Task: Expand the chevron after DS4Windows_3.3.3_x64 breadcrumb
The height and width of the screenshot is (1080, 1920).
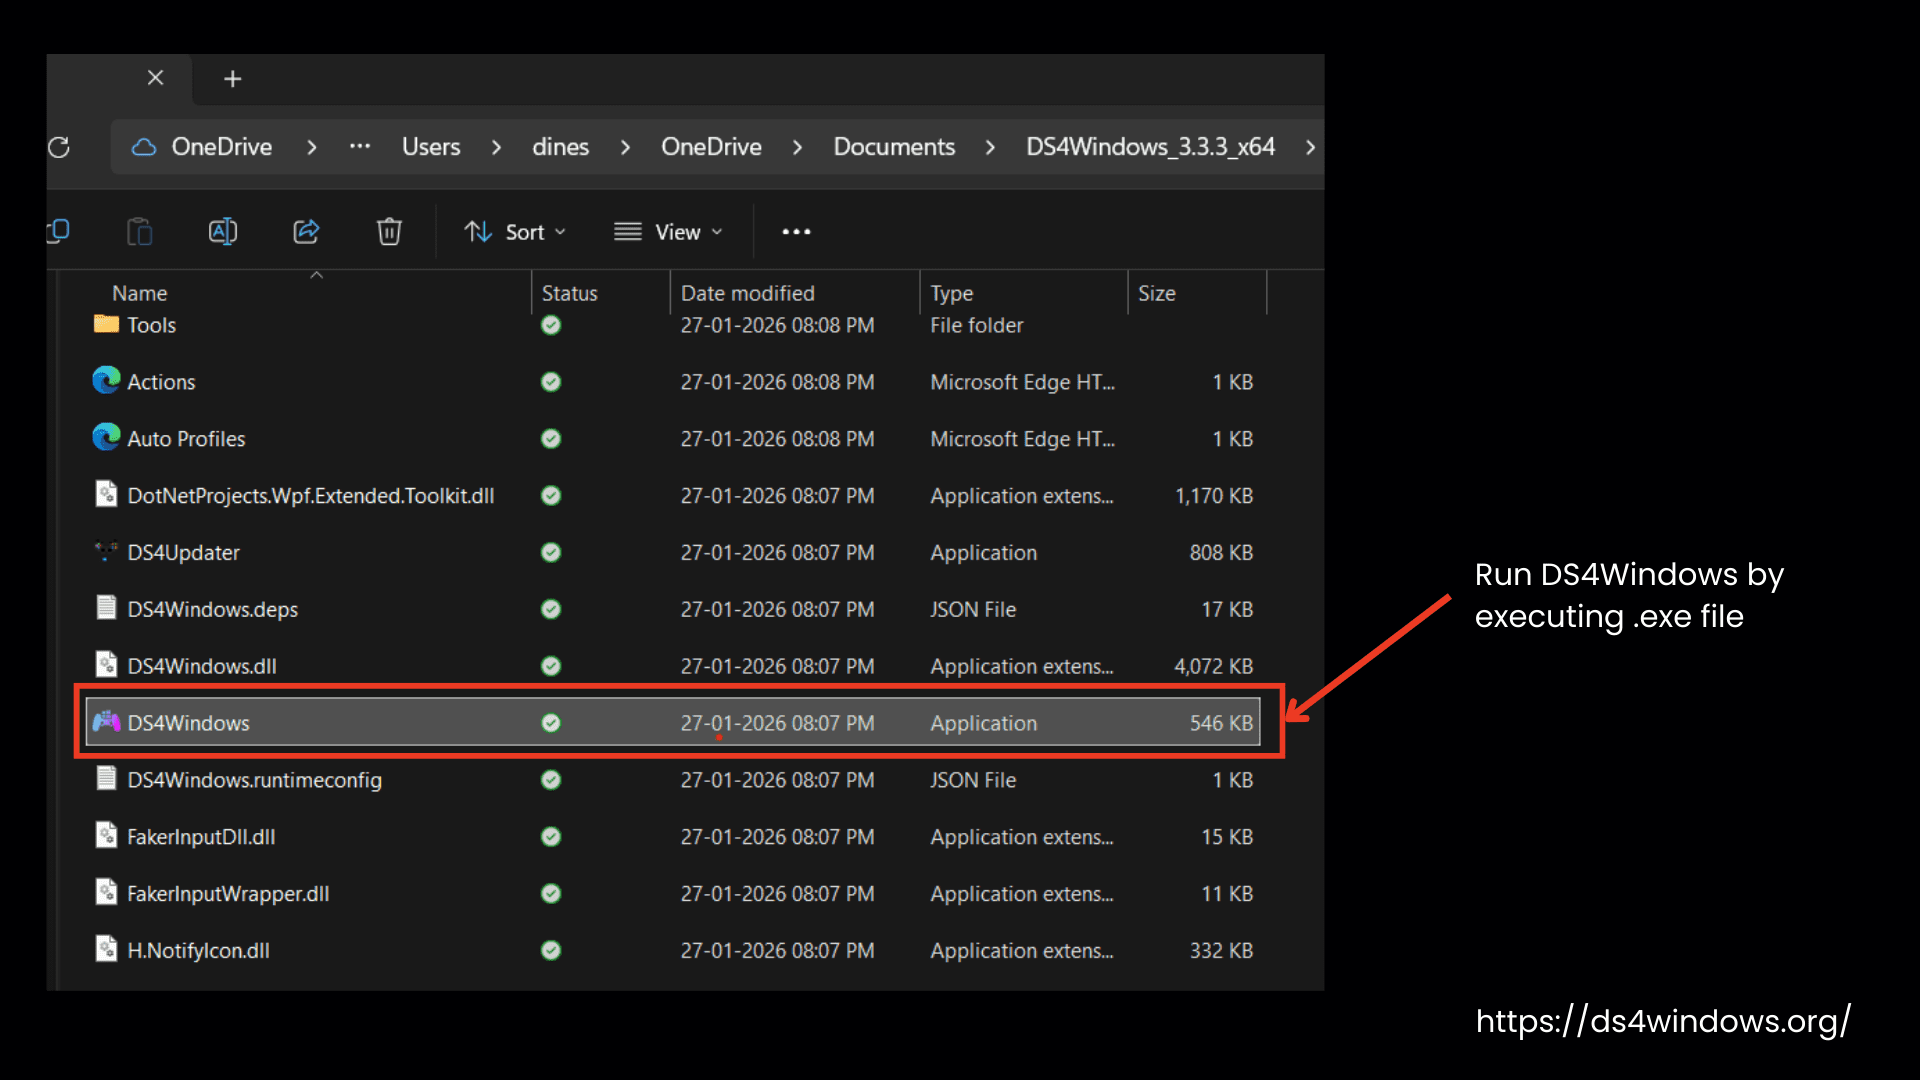Action: [1310, 147]
